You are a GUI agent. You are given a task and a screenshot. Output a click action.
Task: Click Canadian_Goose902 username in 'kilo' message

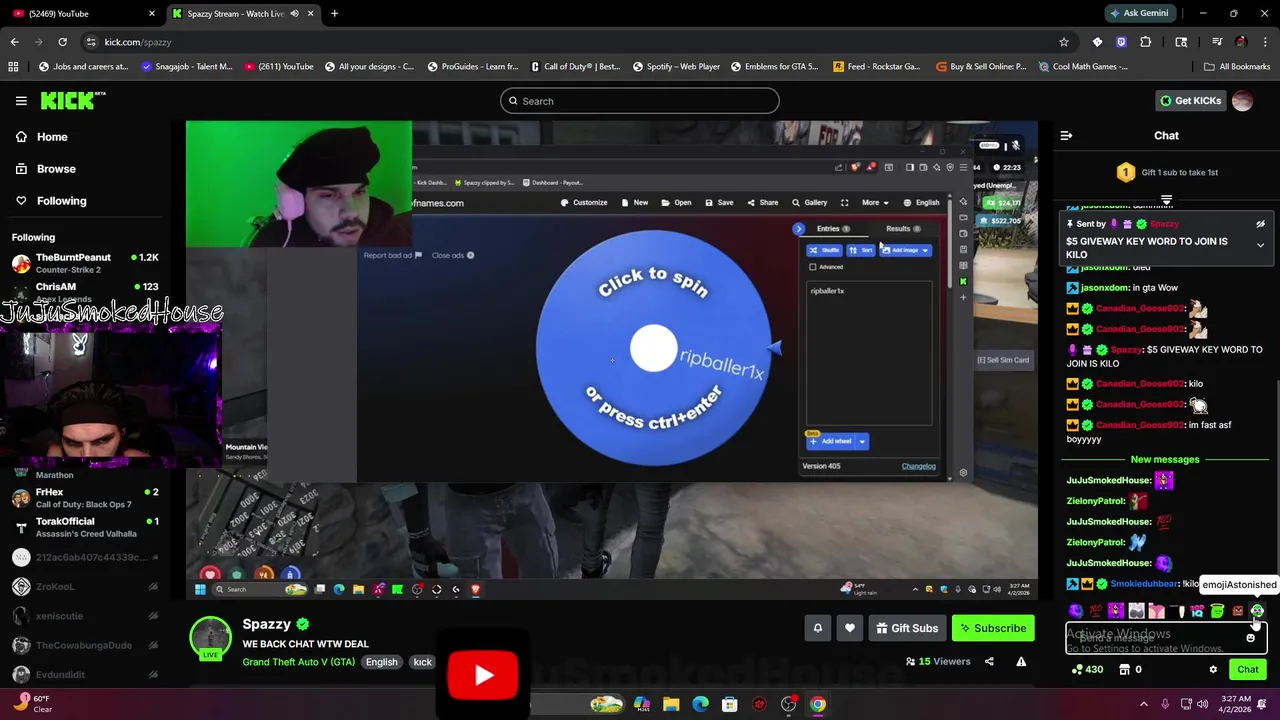[1140, 384]
